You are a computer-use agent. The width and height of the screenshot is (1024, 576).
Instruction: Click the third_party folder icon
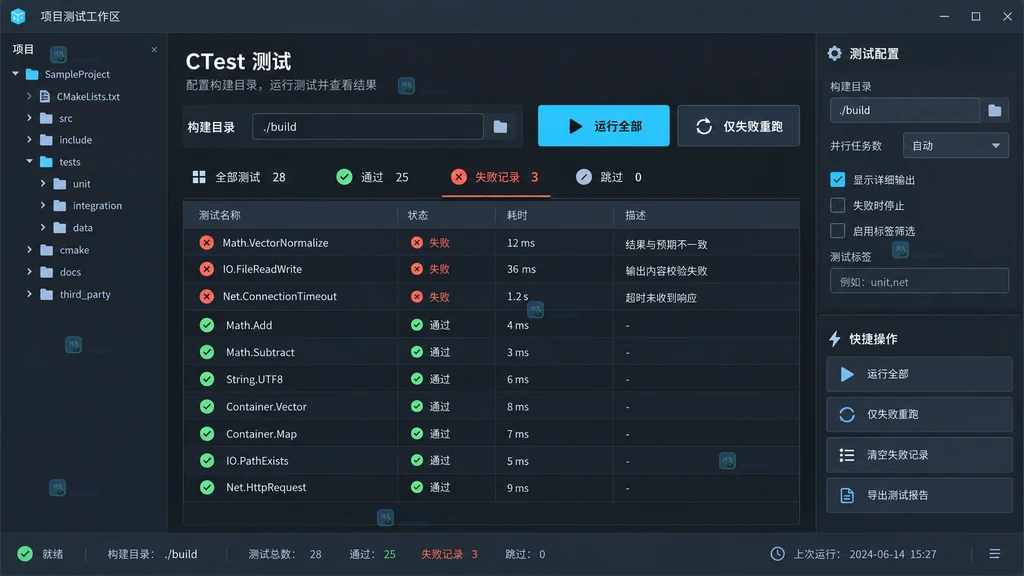[46, 295]
